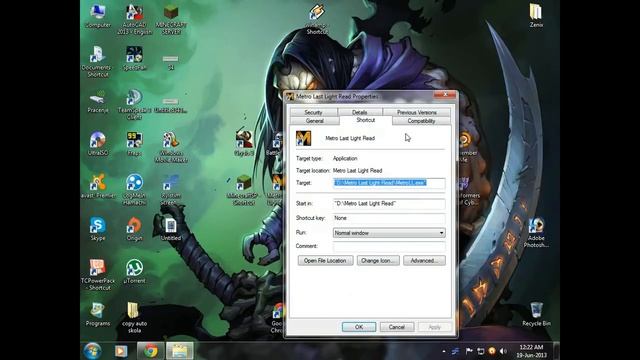Open the Recycle Bin

coord(536,314)
